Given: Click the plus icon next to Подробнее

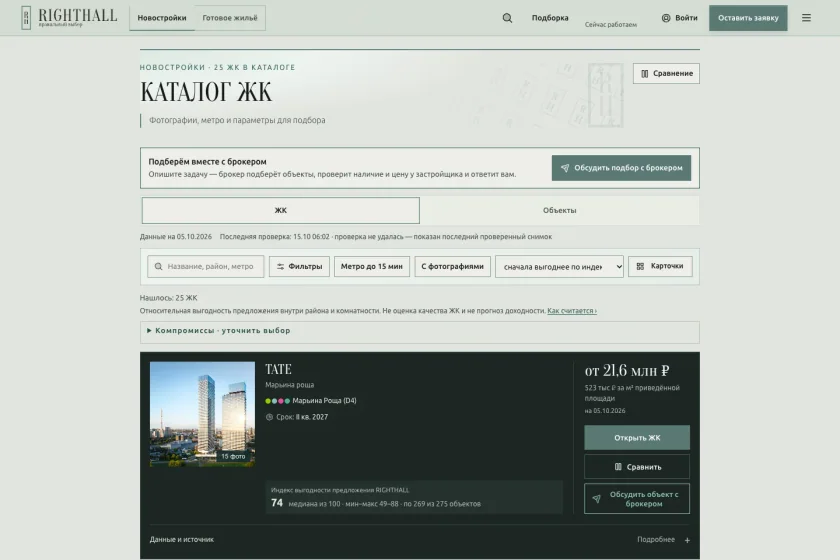Looking at the screenshot, I should 687,540.
